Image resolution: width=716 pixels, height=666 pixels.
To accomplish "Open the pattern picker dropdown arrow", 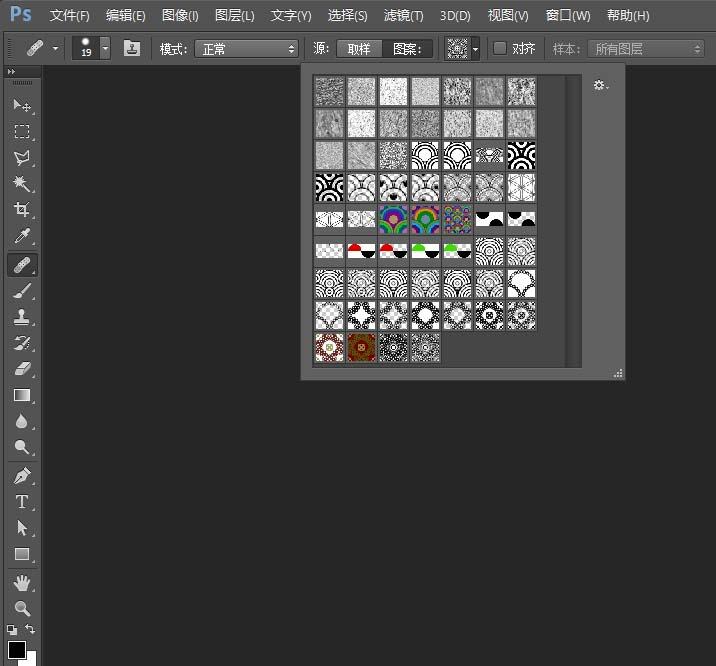I will (x=476, y=49).
